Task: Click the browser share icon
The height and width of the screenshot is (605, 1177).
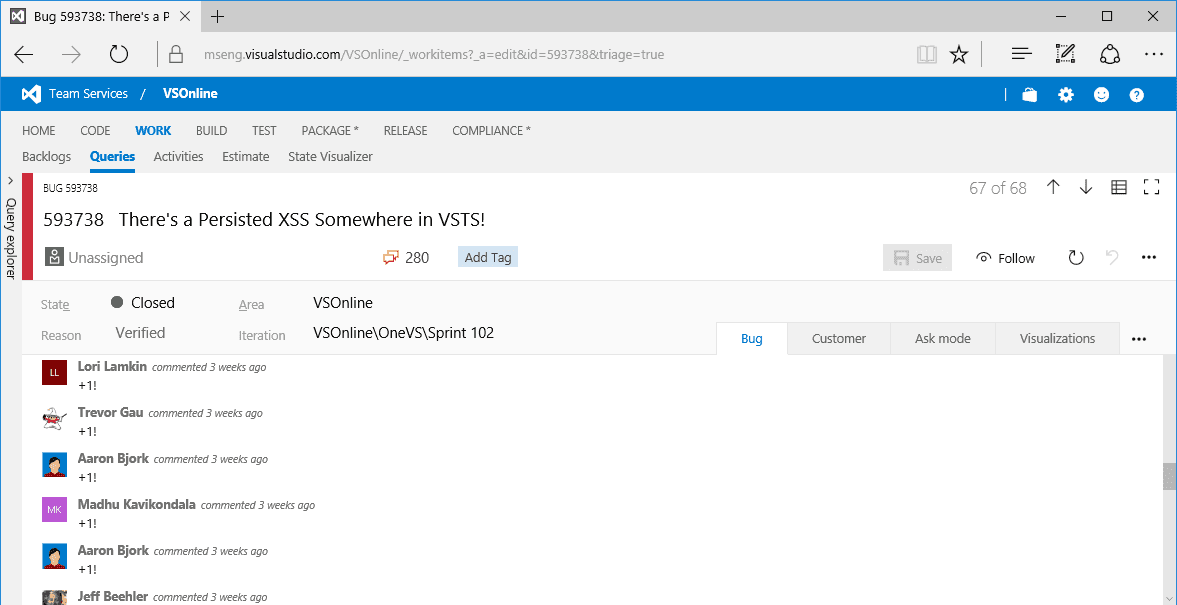Action: click(x=1109, y=54)
